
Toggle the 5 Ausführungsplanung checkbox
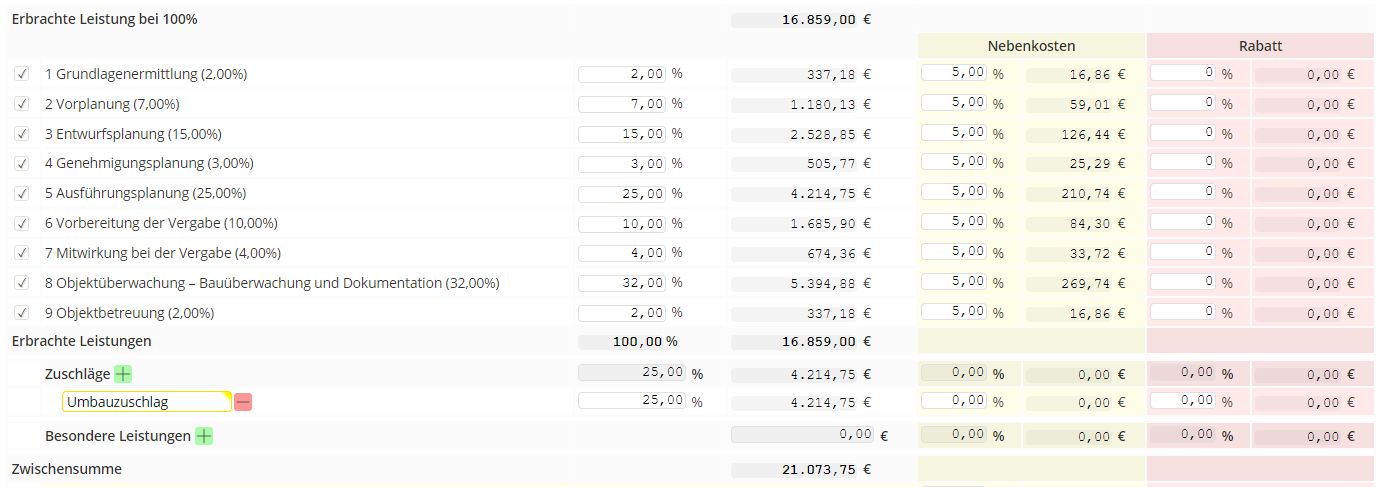pyautogui.click(x=22, y=193)
